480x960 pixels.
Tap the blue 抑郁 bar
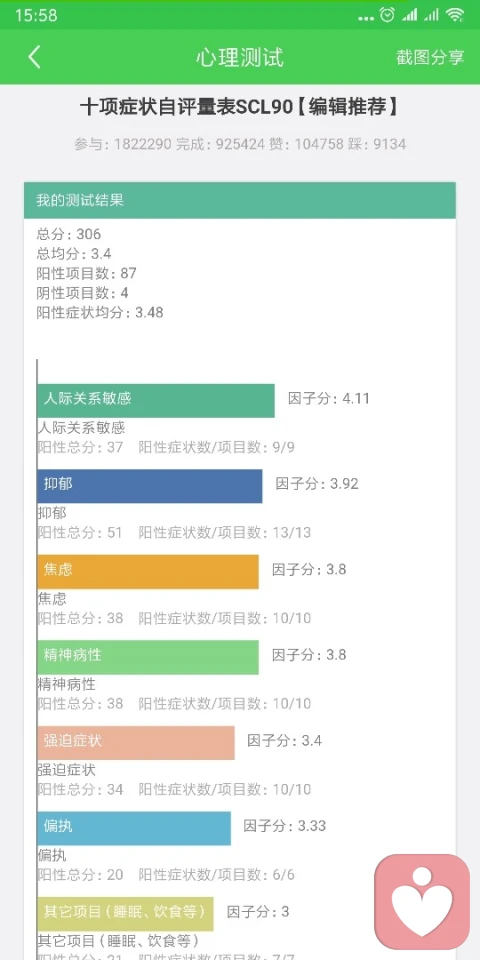click(x=150, y=486)
